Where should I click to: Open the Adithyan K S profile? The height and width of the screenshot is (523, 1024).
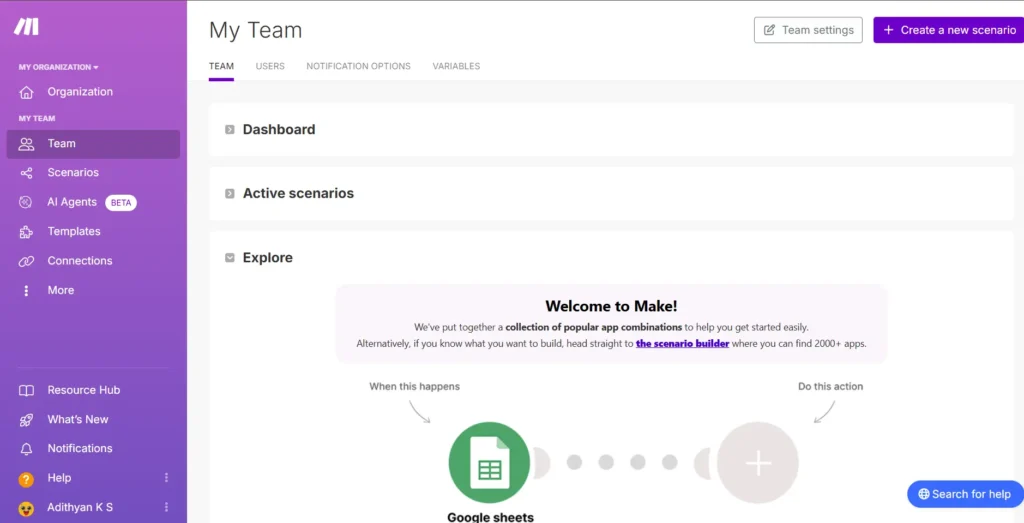[80, 507]
